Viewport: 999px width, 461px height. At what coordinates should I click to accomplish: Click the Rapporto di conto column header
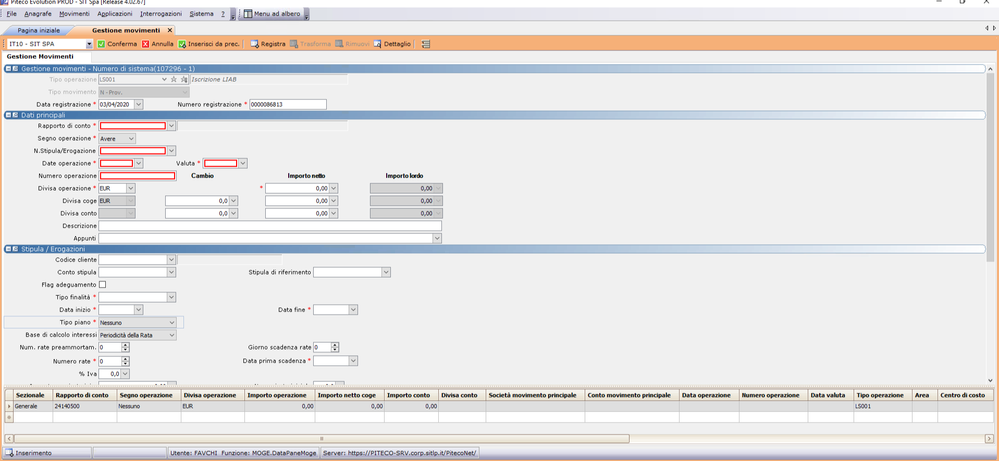coord(83,395)
